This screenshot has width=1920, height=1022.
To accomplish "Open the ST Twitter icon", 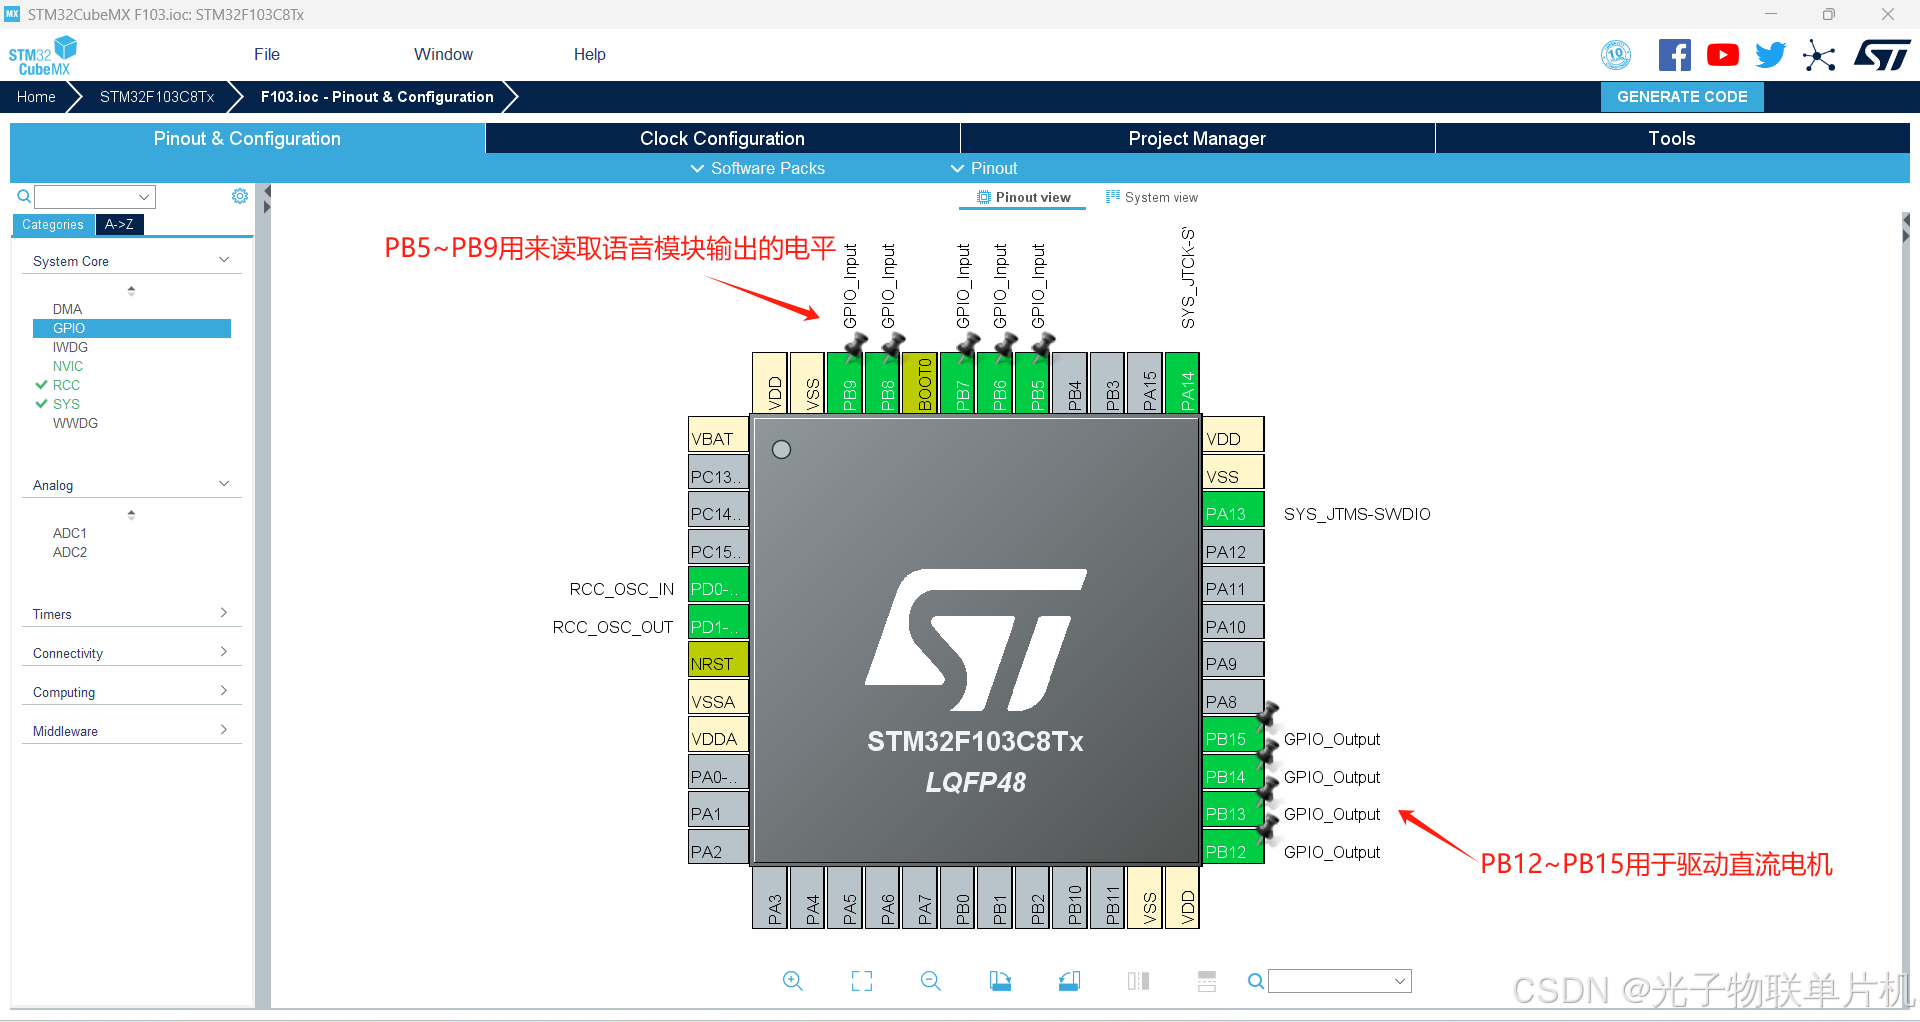I will (x=1771, y=55).
